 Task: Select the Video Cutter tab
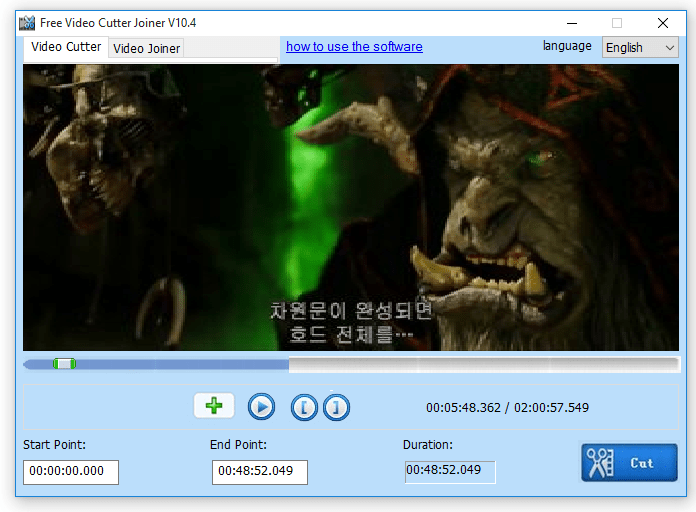[66, 47]
